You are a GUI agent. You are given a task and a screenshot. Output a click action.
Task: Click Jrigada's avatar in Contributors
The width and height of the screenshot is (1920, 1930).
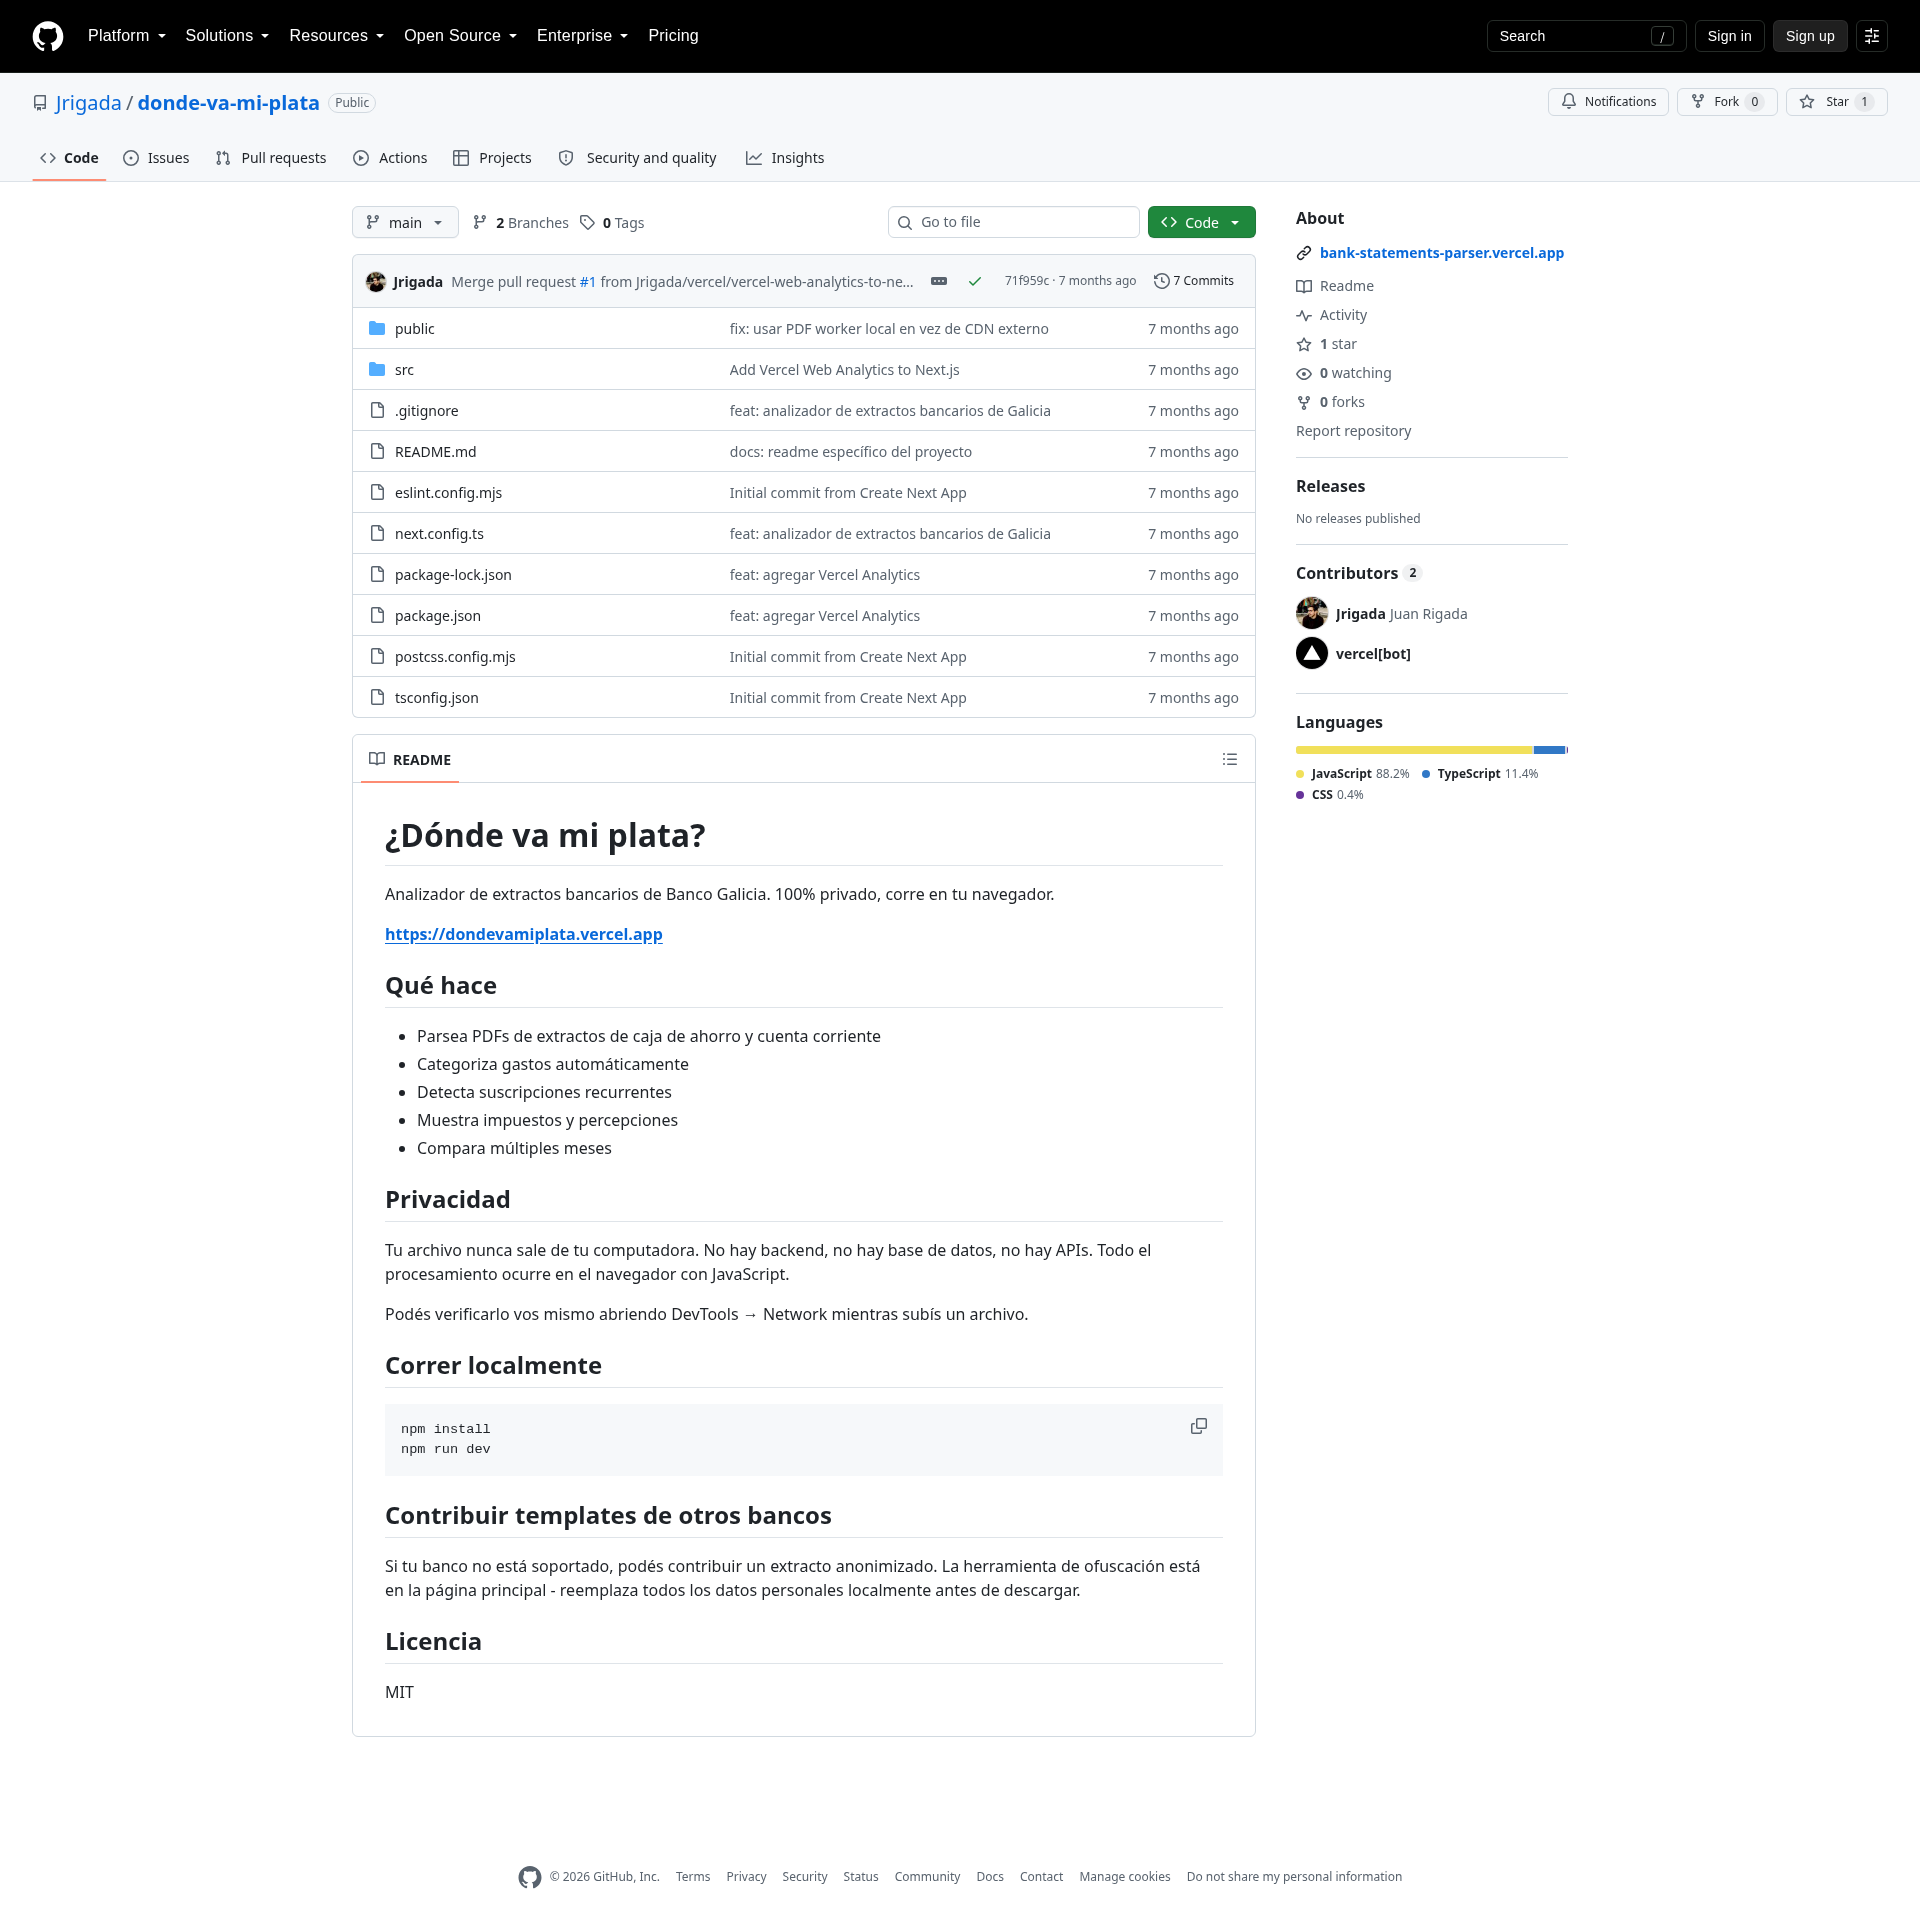coord(1312,614)
